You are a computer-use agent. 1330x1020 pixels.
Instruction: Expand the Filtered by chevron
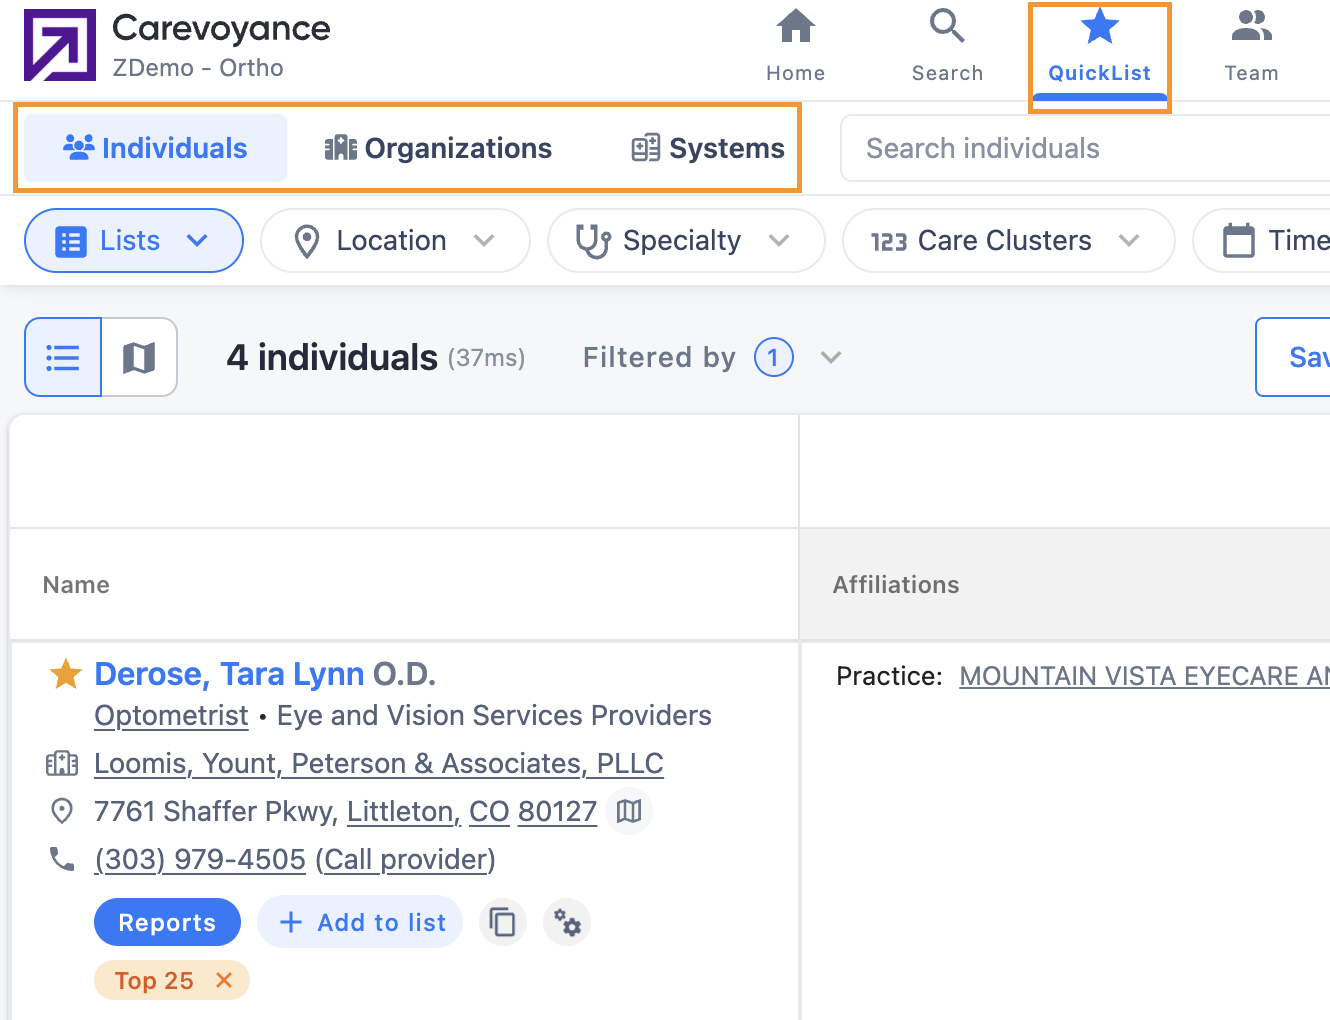click(831, 357)
